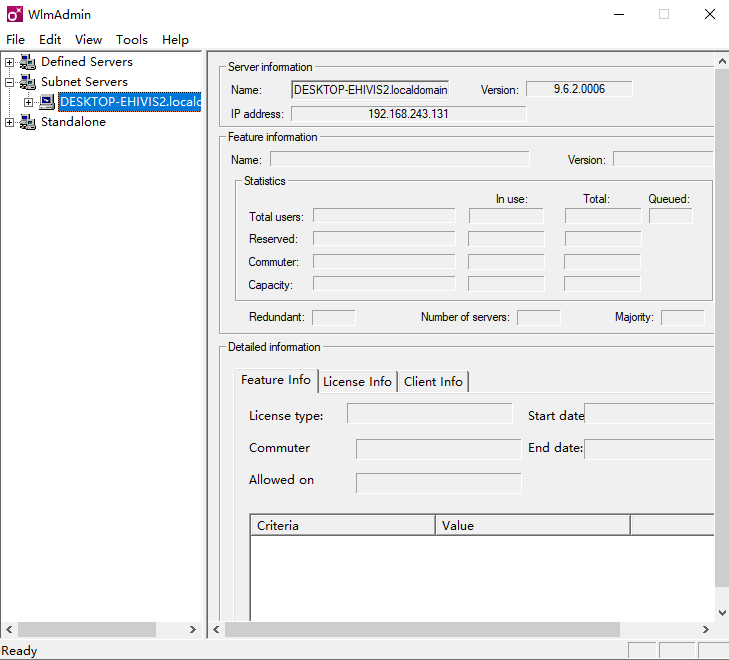The height and width of the screenshot is (660, 729).
Task: Open the File menu
Action: (x=15, y=40)
